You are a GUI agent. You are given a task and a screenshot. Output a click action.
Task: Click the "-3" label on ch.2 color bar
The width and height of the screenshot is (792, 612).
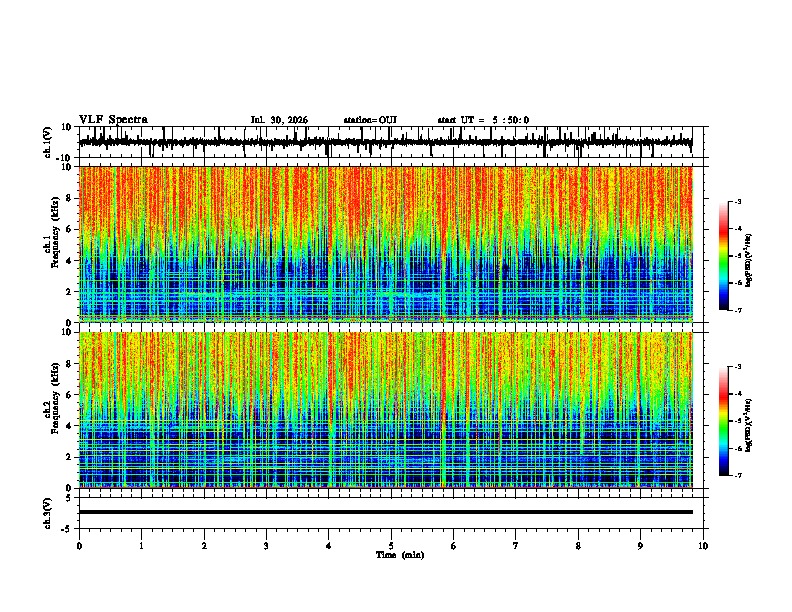(737, 367)
